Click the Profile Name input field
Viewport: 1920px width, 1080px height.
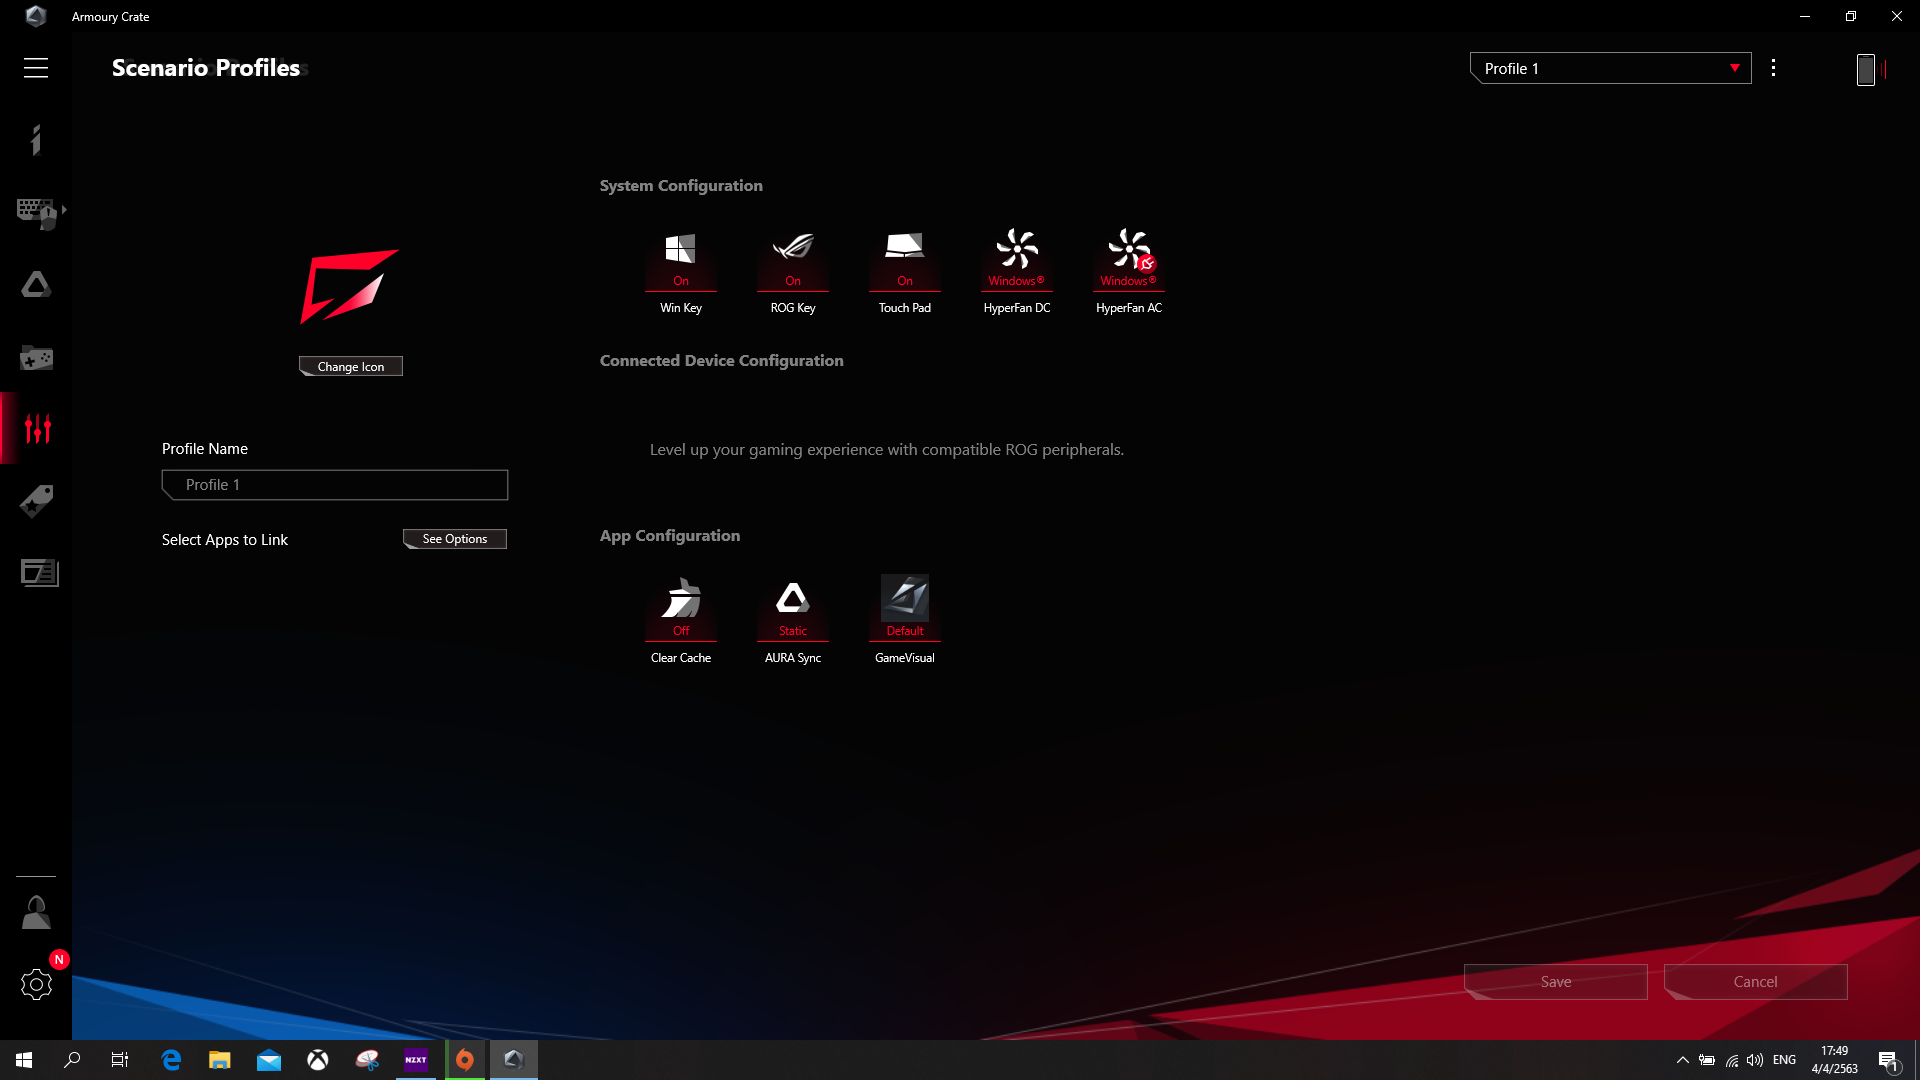(335, 485)
